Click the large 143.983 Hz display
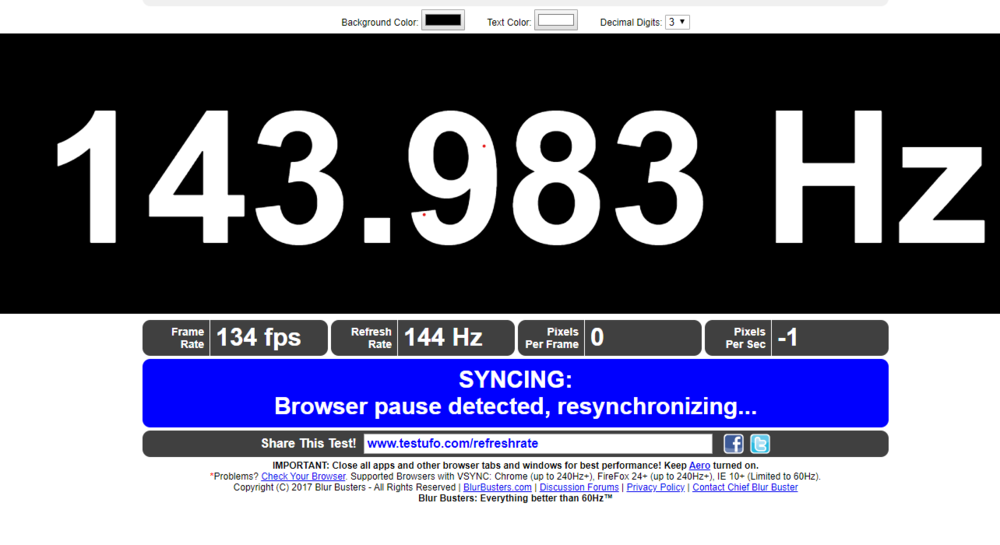 pyautogui.click(x=500, y=175)
